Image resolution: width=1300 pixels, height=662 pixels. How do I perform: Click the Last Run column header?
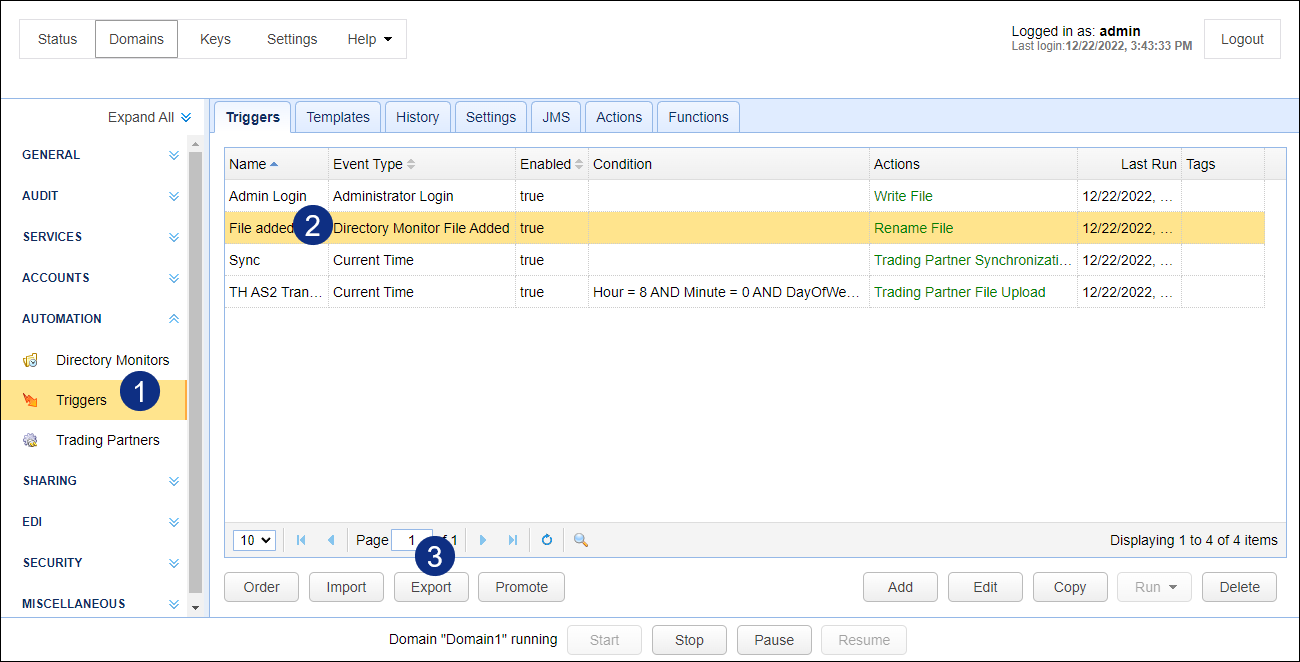[1129, 164]
